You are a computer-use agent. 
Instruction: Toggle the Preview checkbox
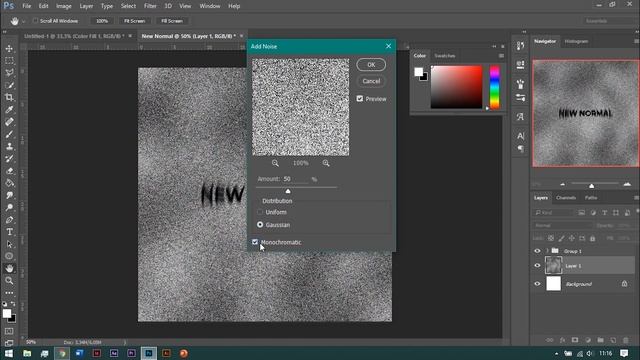360,99
